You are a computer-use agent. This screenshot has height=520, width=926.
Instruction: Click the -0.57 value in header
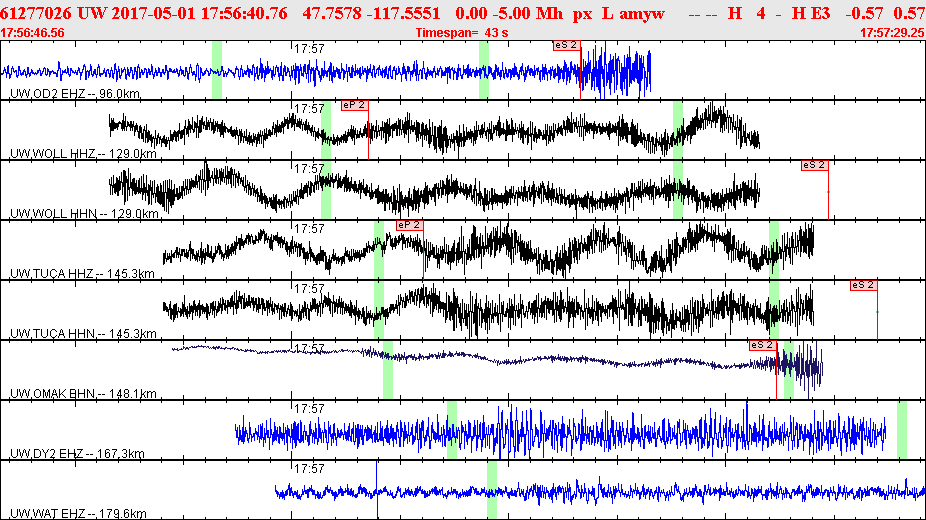tap(864, 13)
